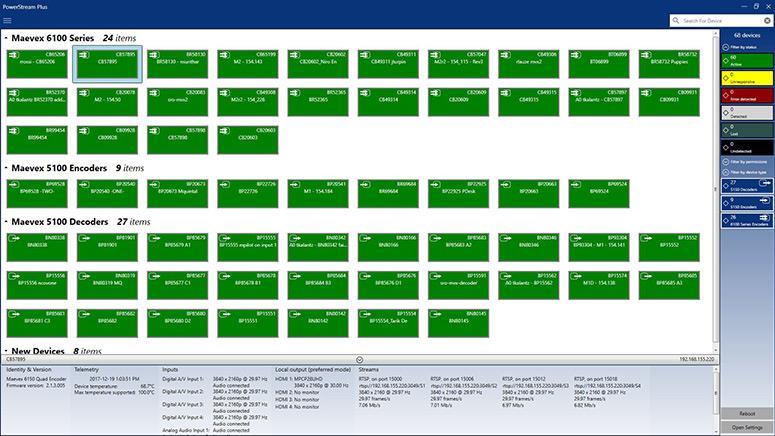The height and width of the screenshot is (436, 775).
Task: Expand the Filter by permissions section
Action: point(729,161)
